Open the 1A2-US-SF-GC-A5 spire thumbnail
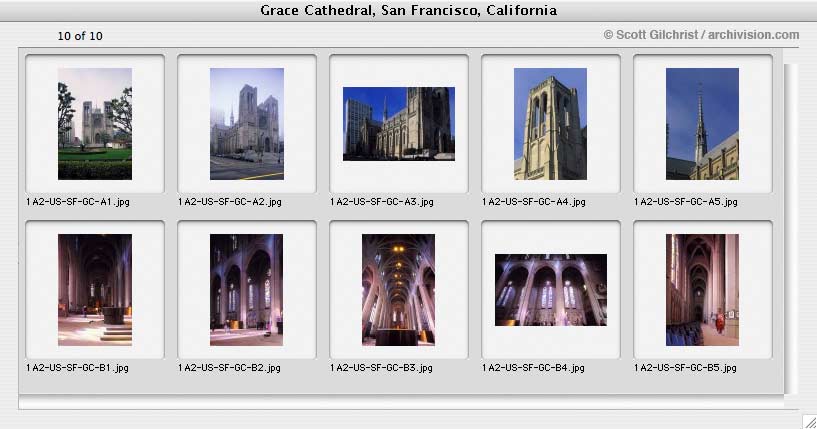This screenshot has height=429, width=817. click(x=702, y=124)
